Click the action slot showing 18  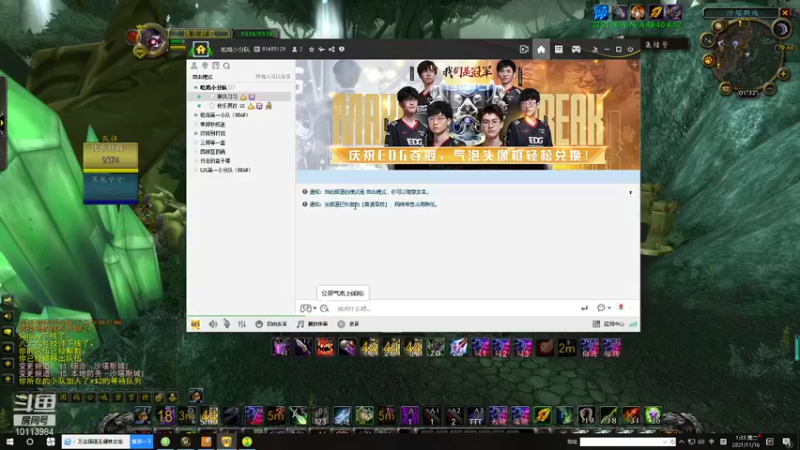pyautogui.click(x=165, y=415)
